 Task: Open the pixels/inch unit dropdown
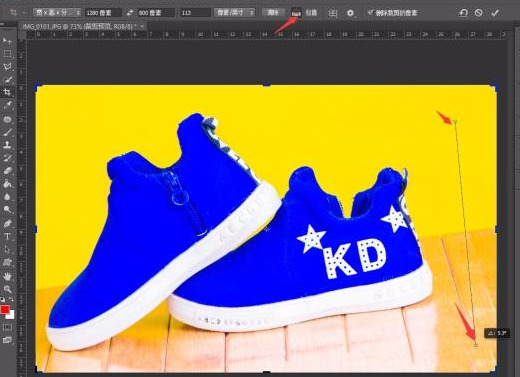coord(234,13)
